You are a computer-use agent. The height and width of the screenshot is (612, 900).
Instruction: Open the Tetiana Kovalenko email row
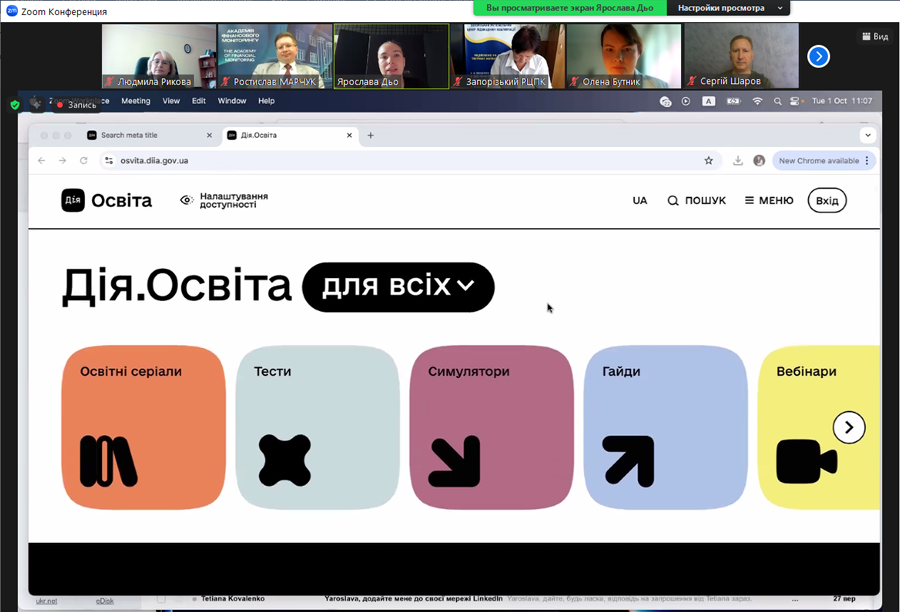(x=505, y=599)
